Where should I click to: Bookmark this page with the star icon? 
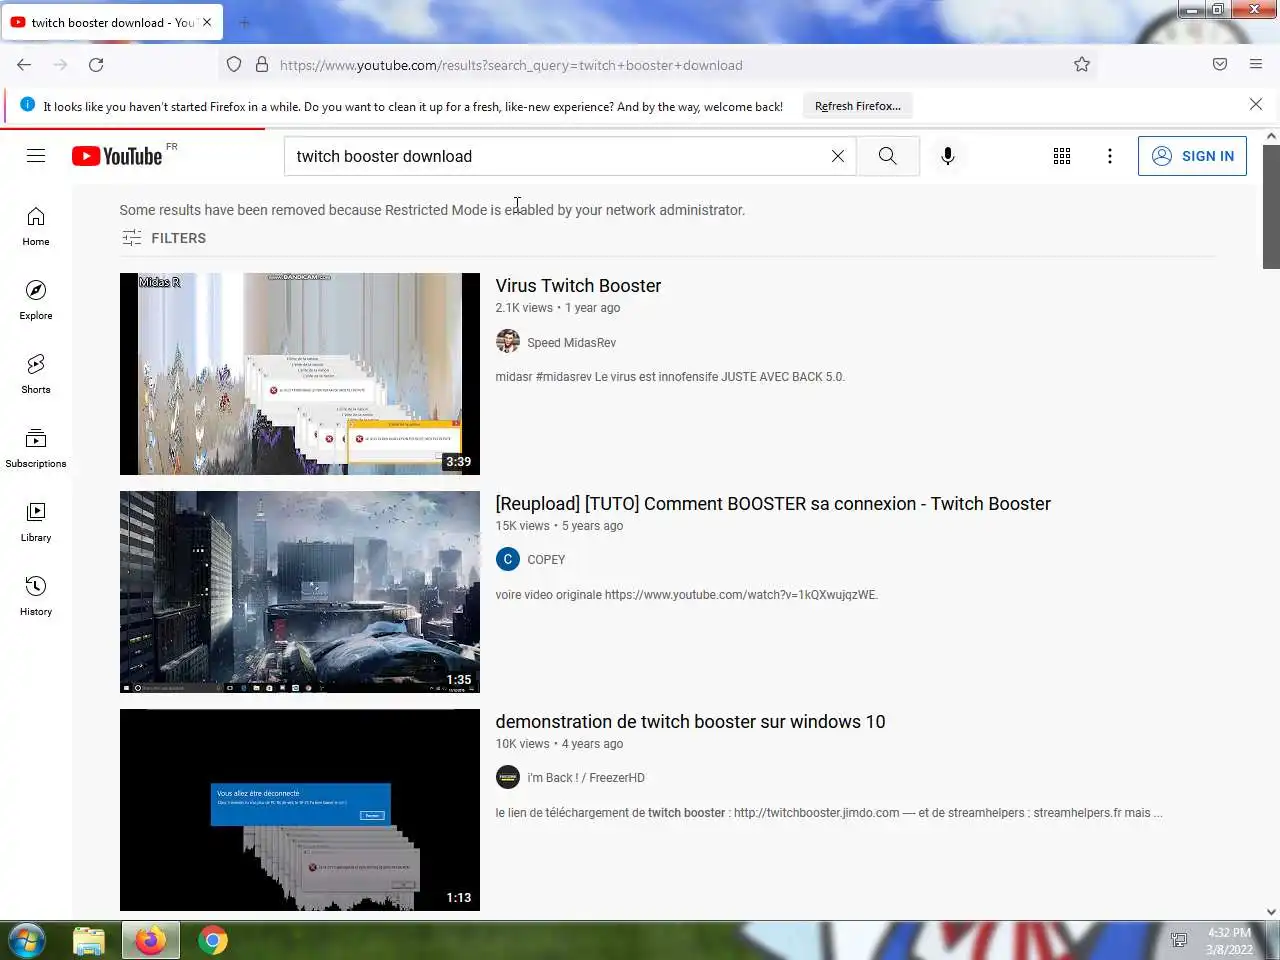click(1082, 65)
